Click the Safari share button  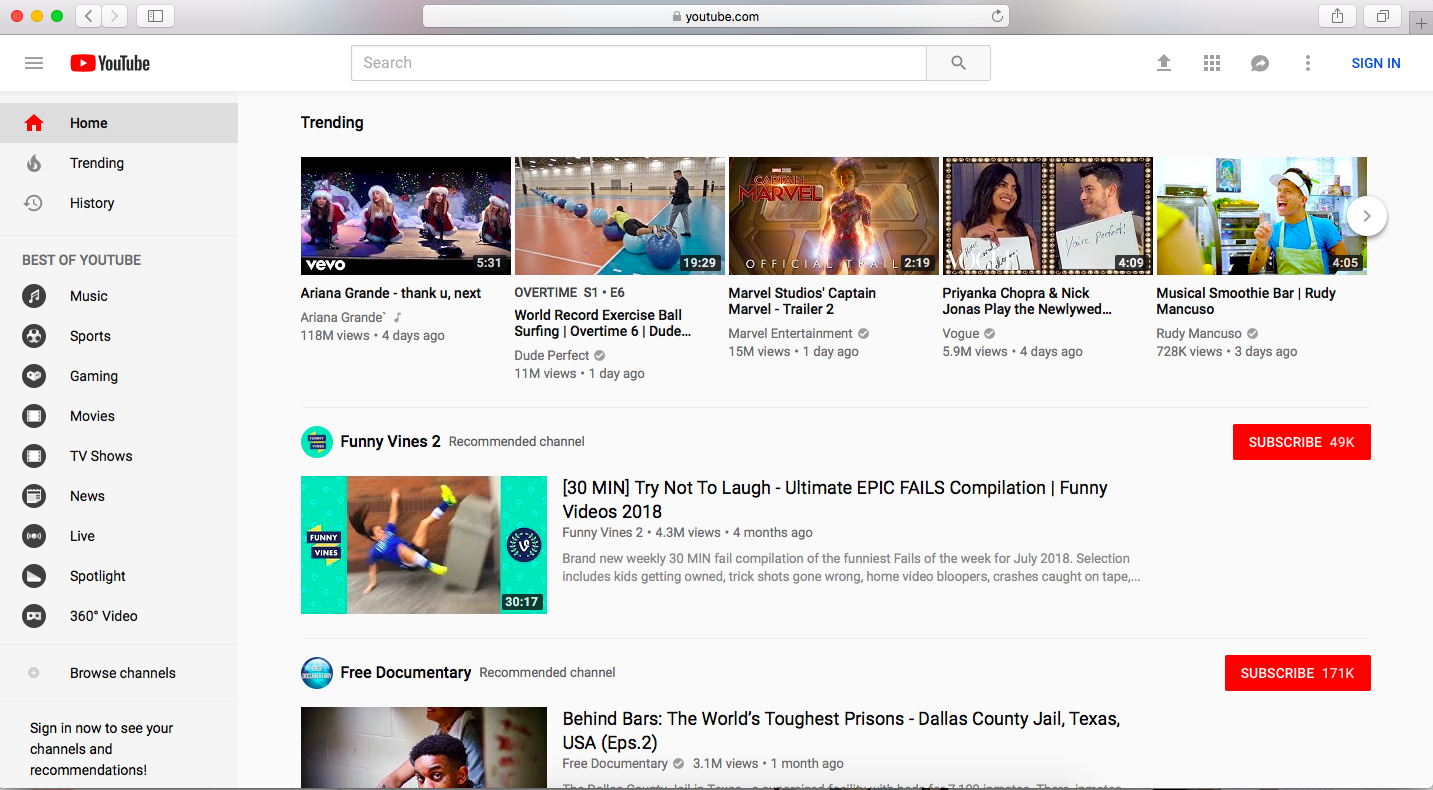click(x=1337, y=16)
